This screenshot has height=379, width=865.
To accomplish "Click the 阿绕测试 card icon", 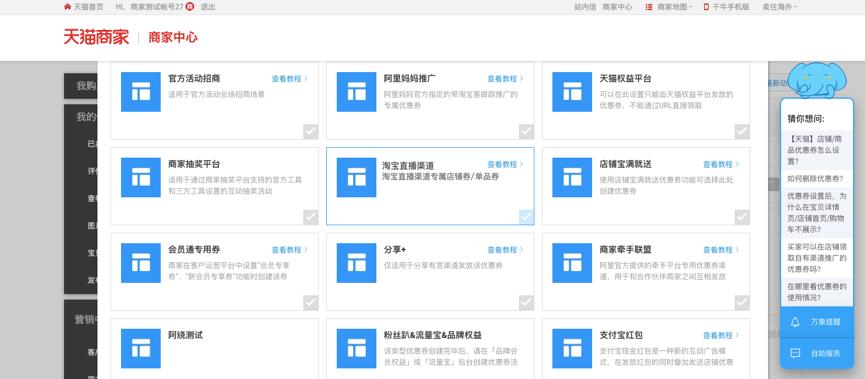I will [141, 348].
